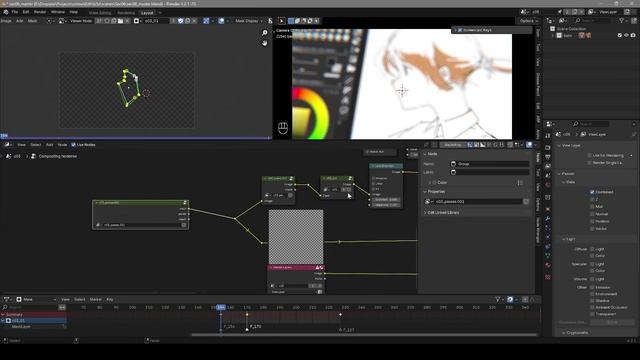The image size is (640, 360).
Task: Enable the Mist pass checkbox
Action: 592,207
